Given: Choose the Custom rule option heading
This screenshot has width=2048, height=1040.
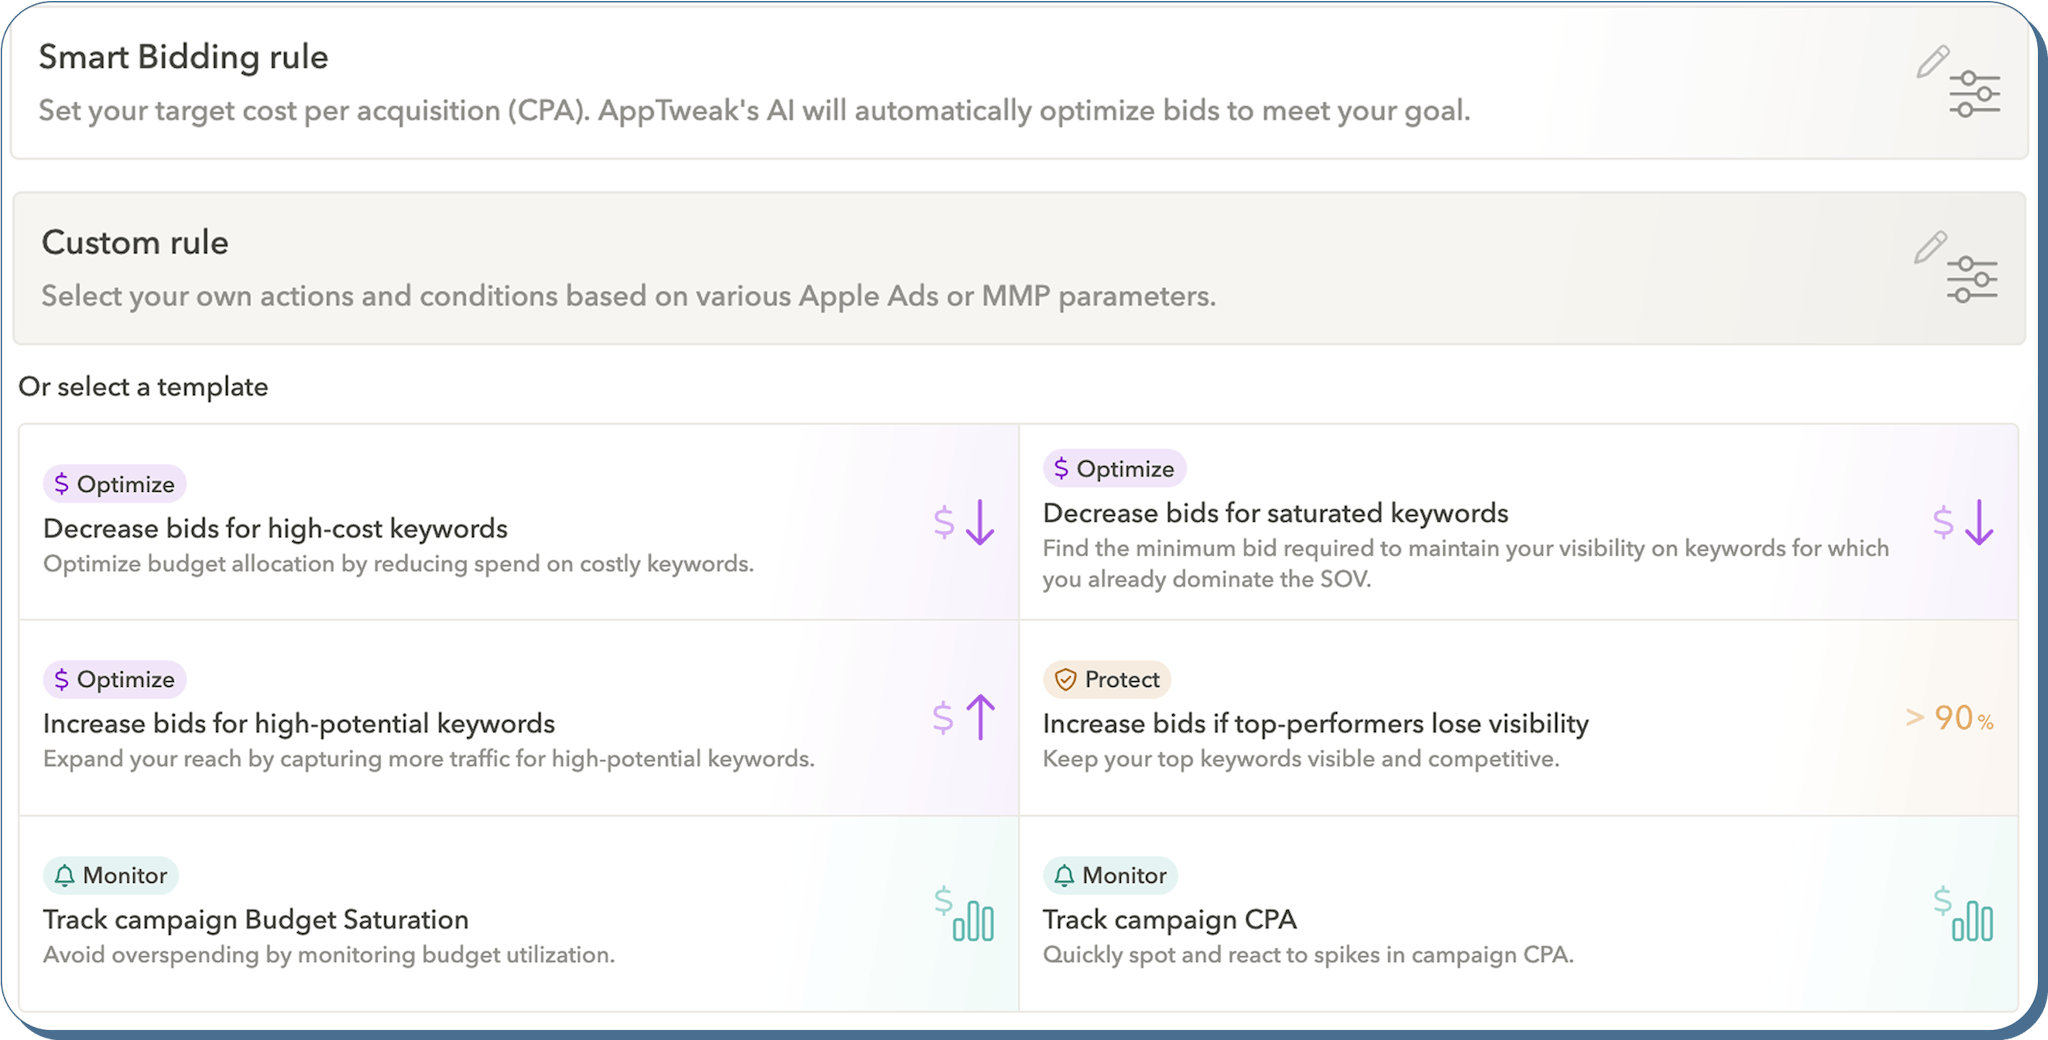Looking at the screenshot, I should [x=135, y=242].
